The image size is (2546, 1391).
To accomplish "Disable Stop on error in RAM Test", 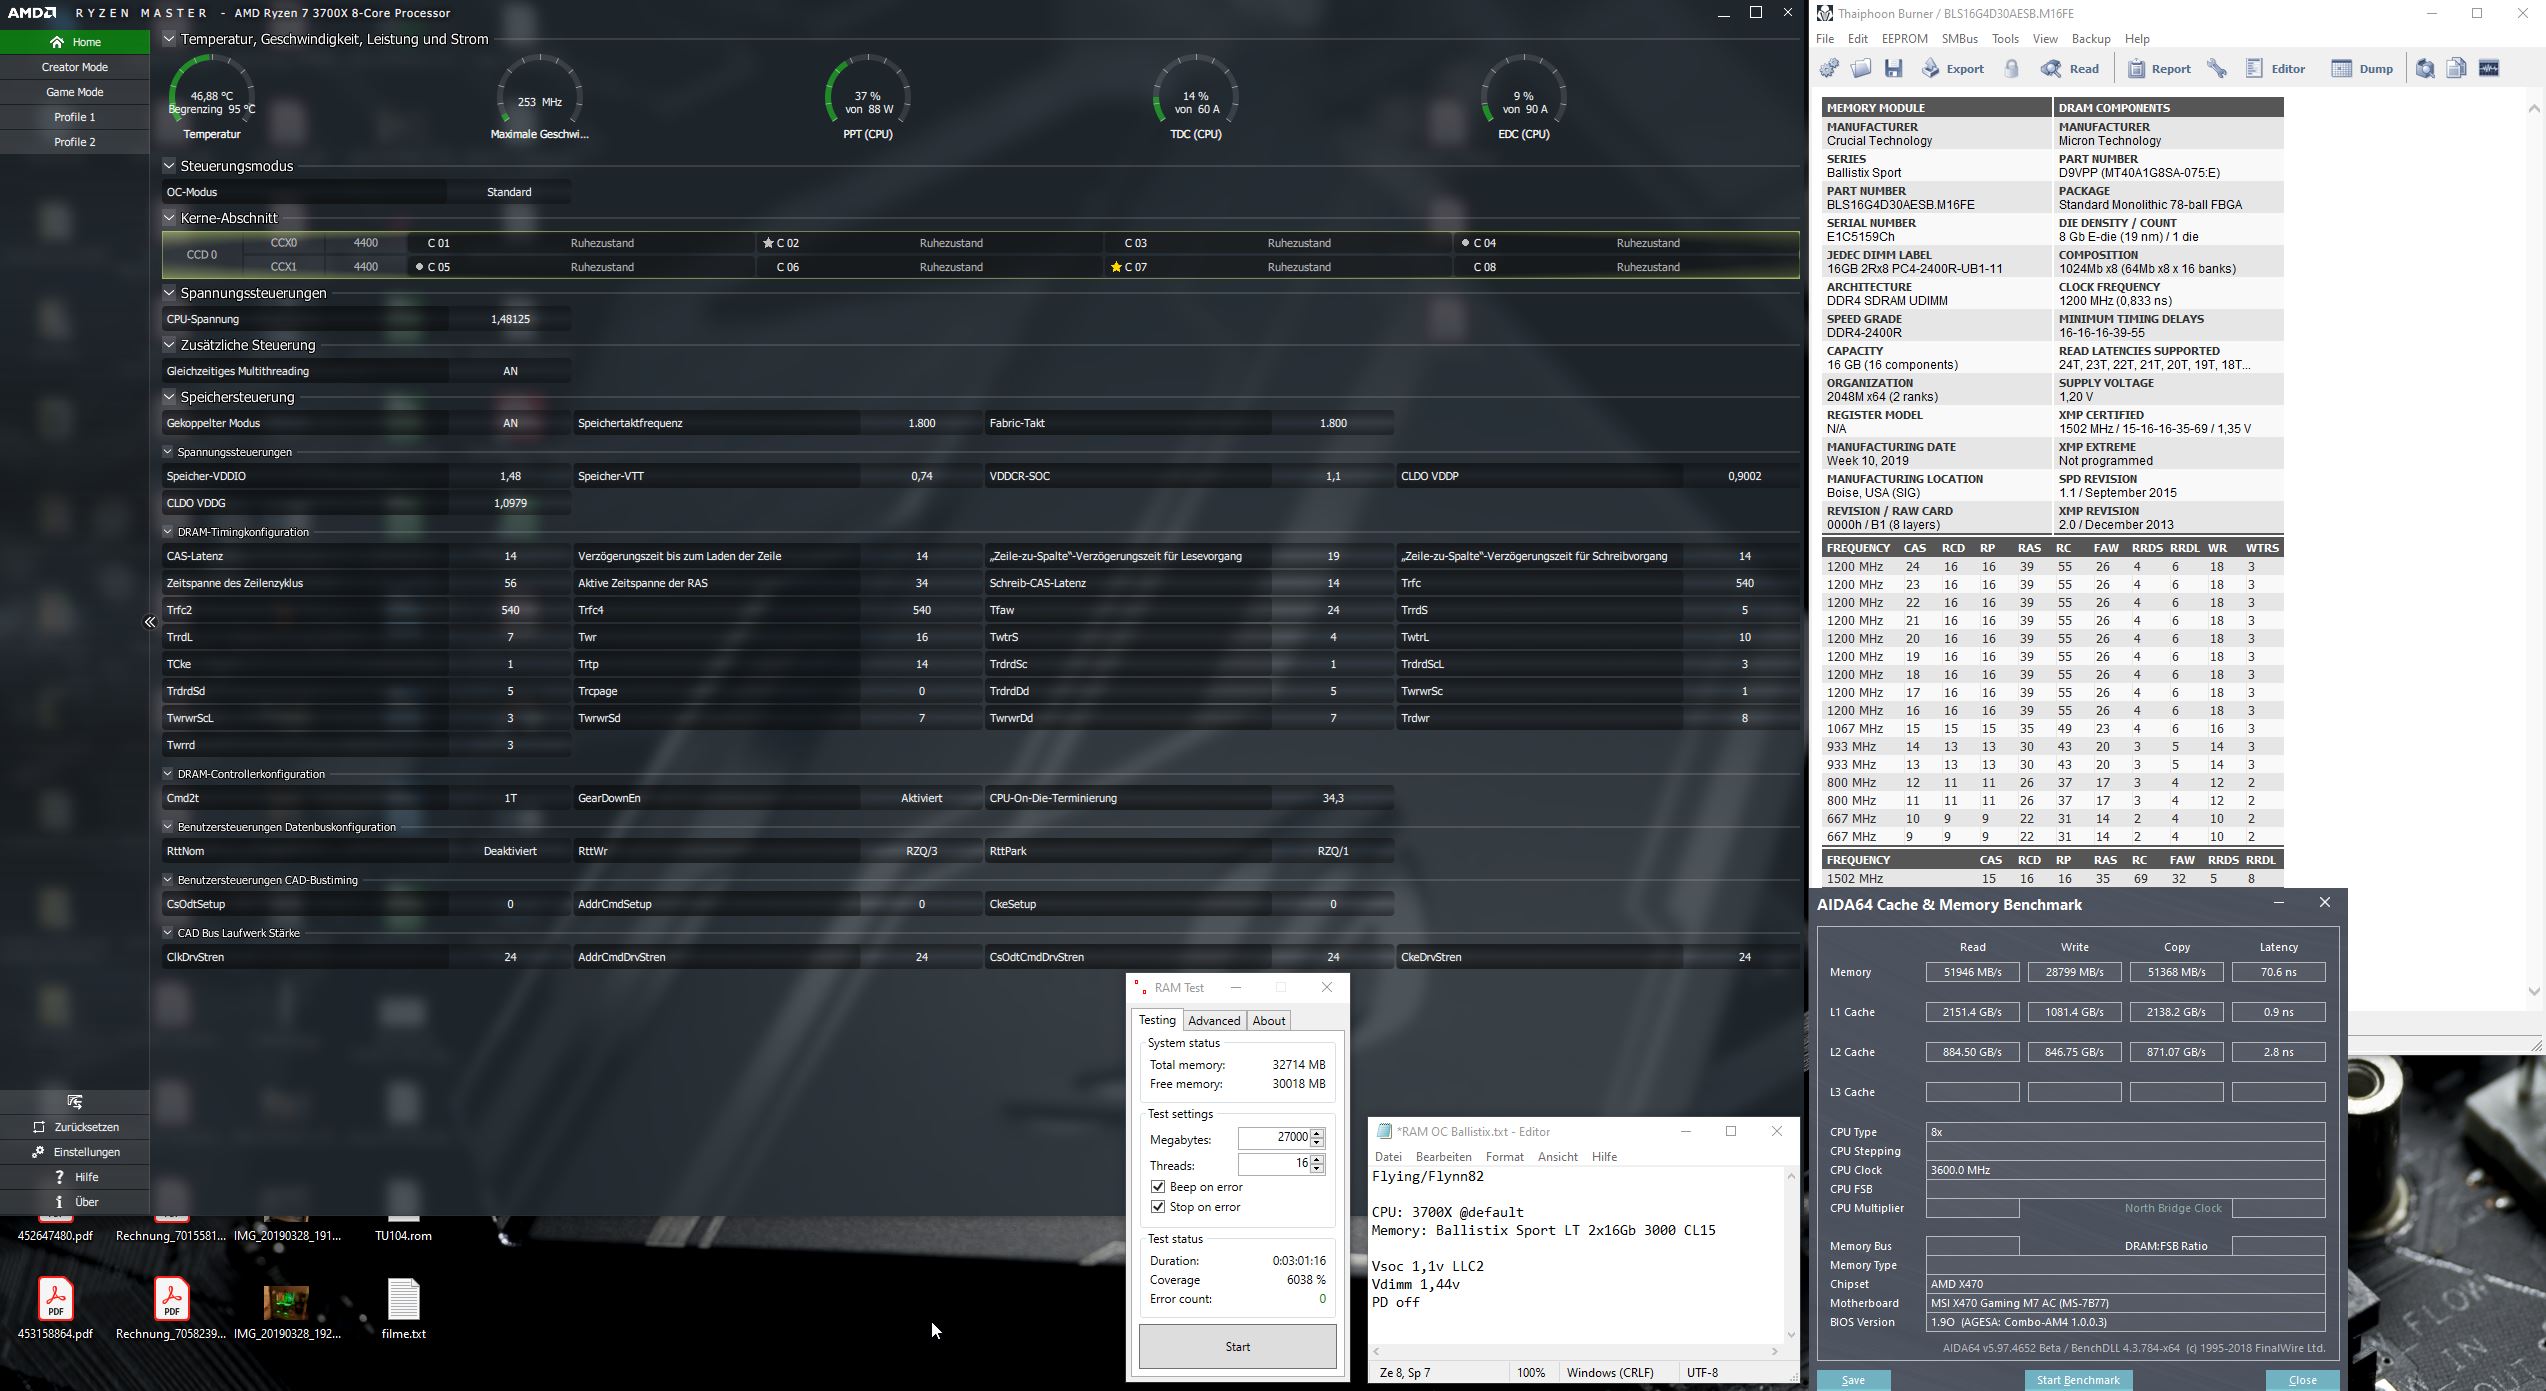I will pyautogui.click(x=1158, y=1207).
